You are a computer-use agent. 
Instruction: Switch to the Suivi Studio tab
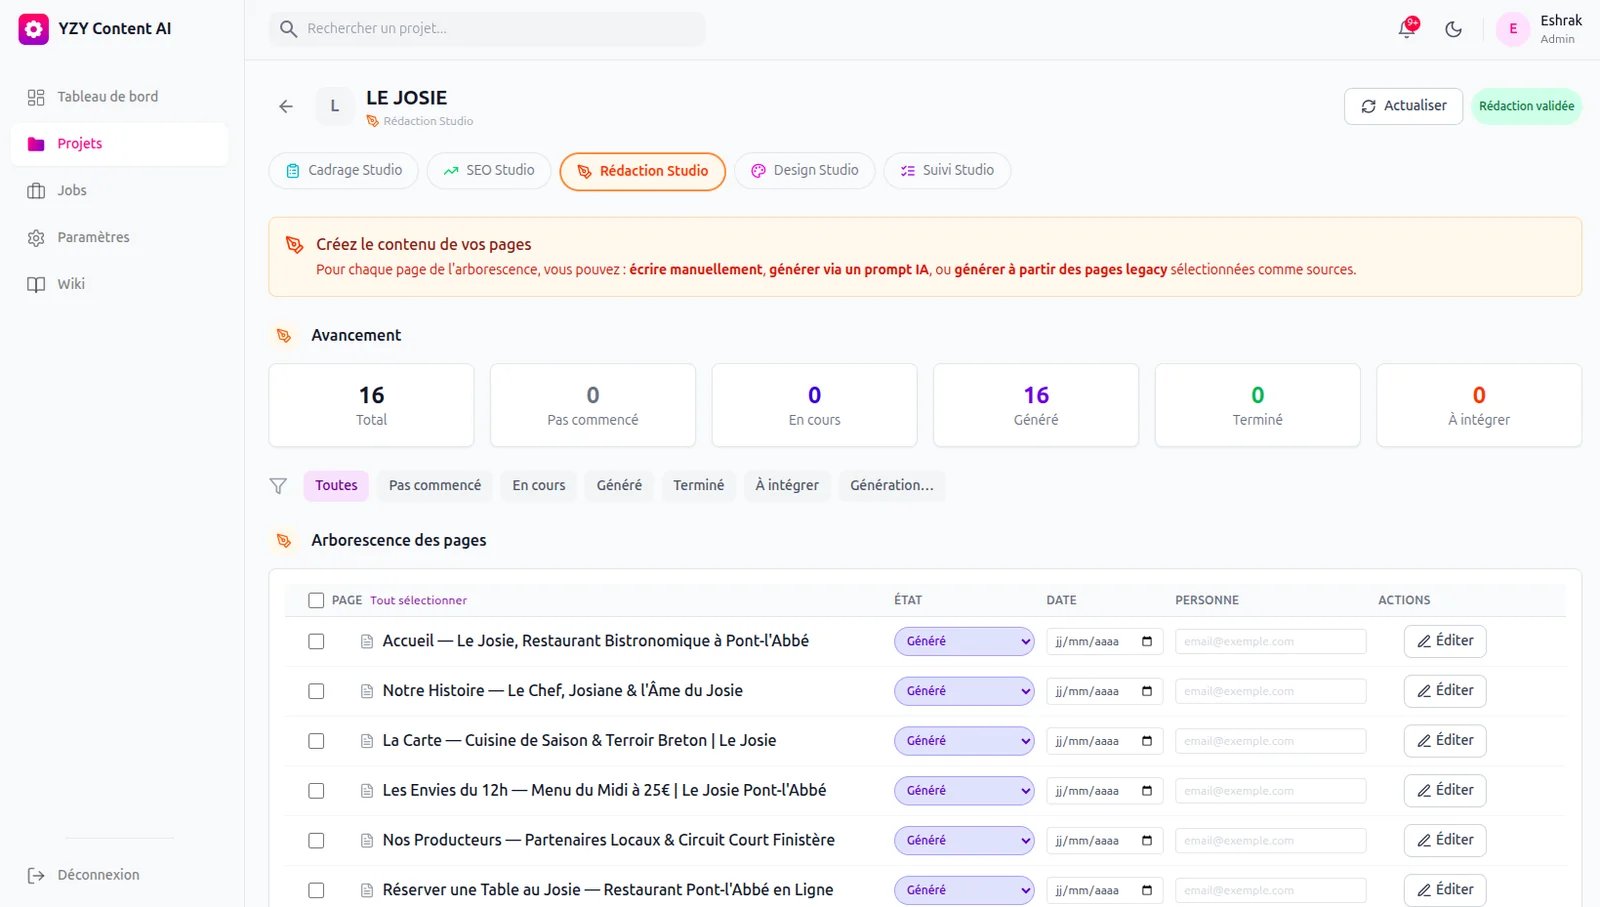947,171
